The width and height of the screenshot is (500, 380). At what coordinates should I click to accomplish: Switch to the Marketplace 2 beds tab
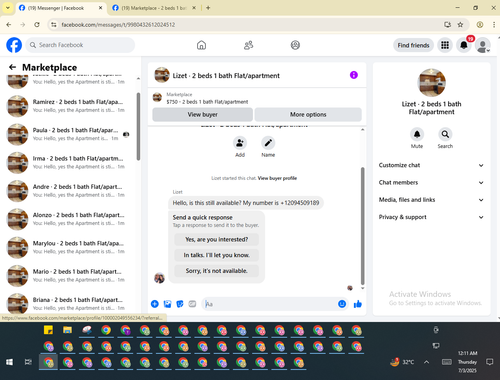pos(154,8)
